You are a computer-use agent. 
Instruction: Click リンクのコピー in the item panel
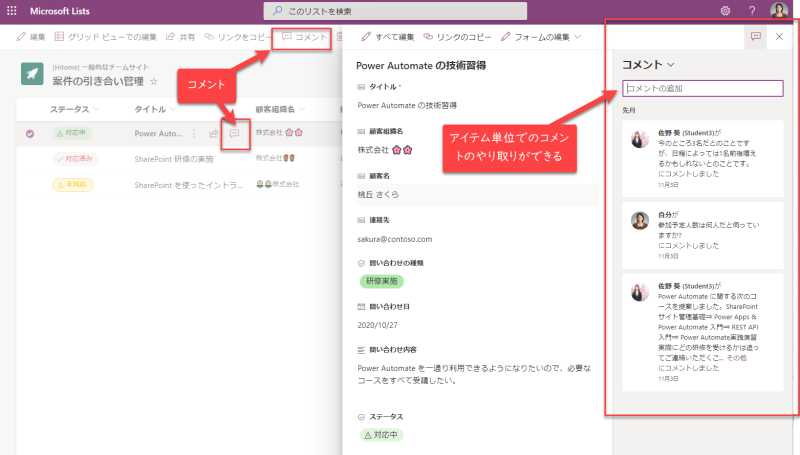458,37
